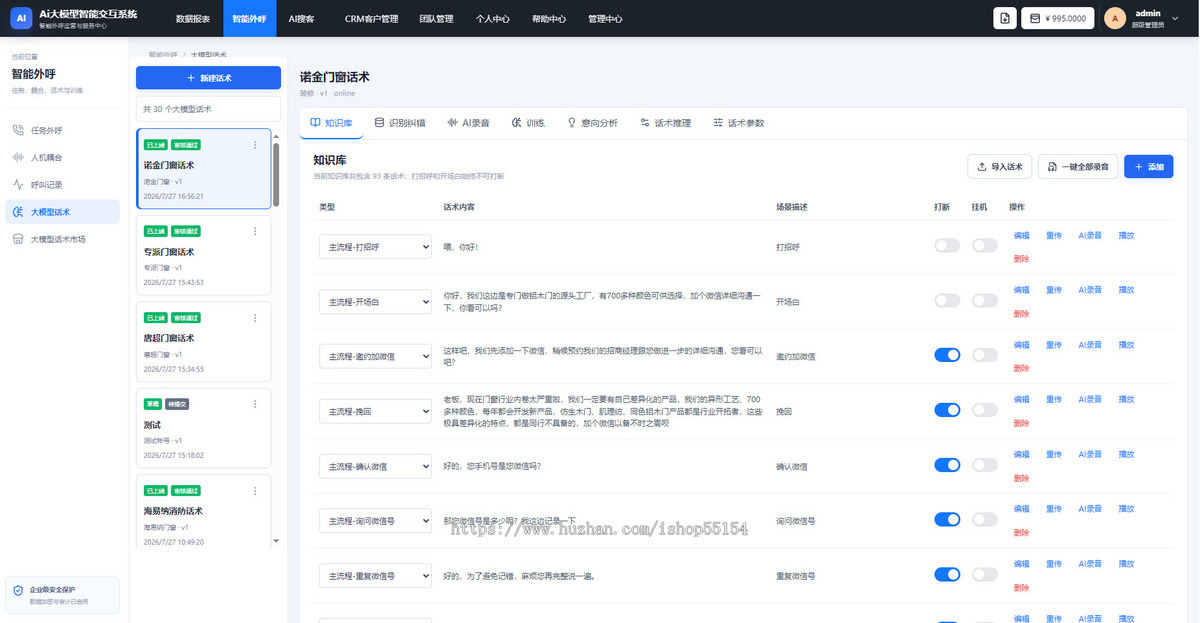1200x623 pixels.
Task: Open the ¥995.0000 wallet balance
Action: [x=1058, y=18]
